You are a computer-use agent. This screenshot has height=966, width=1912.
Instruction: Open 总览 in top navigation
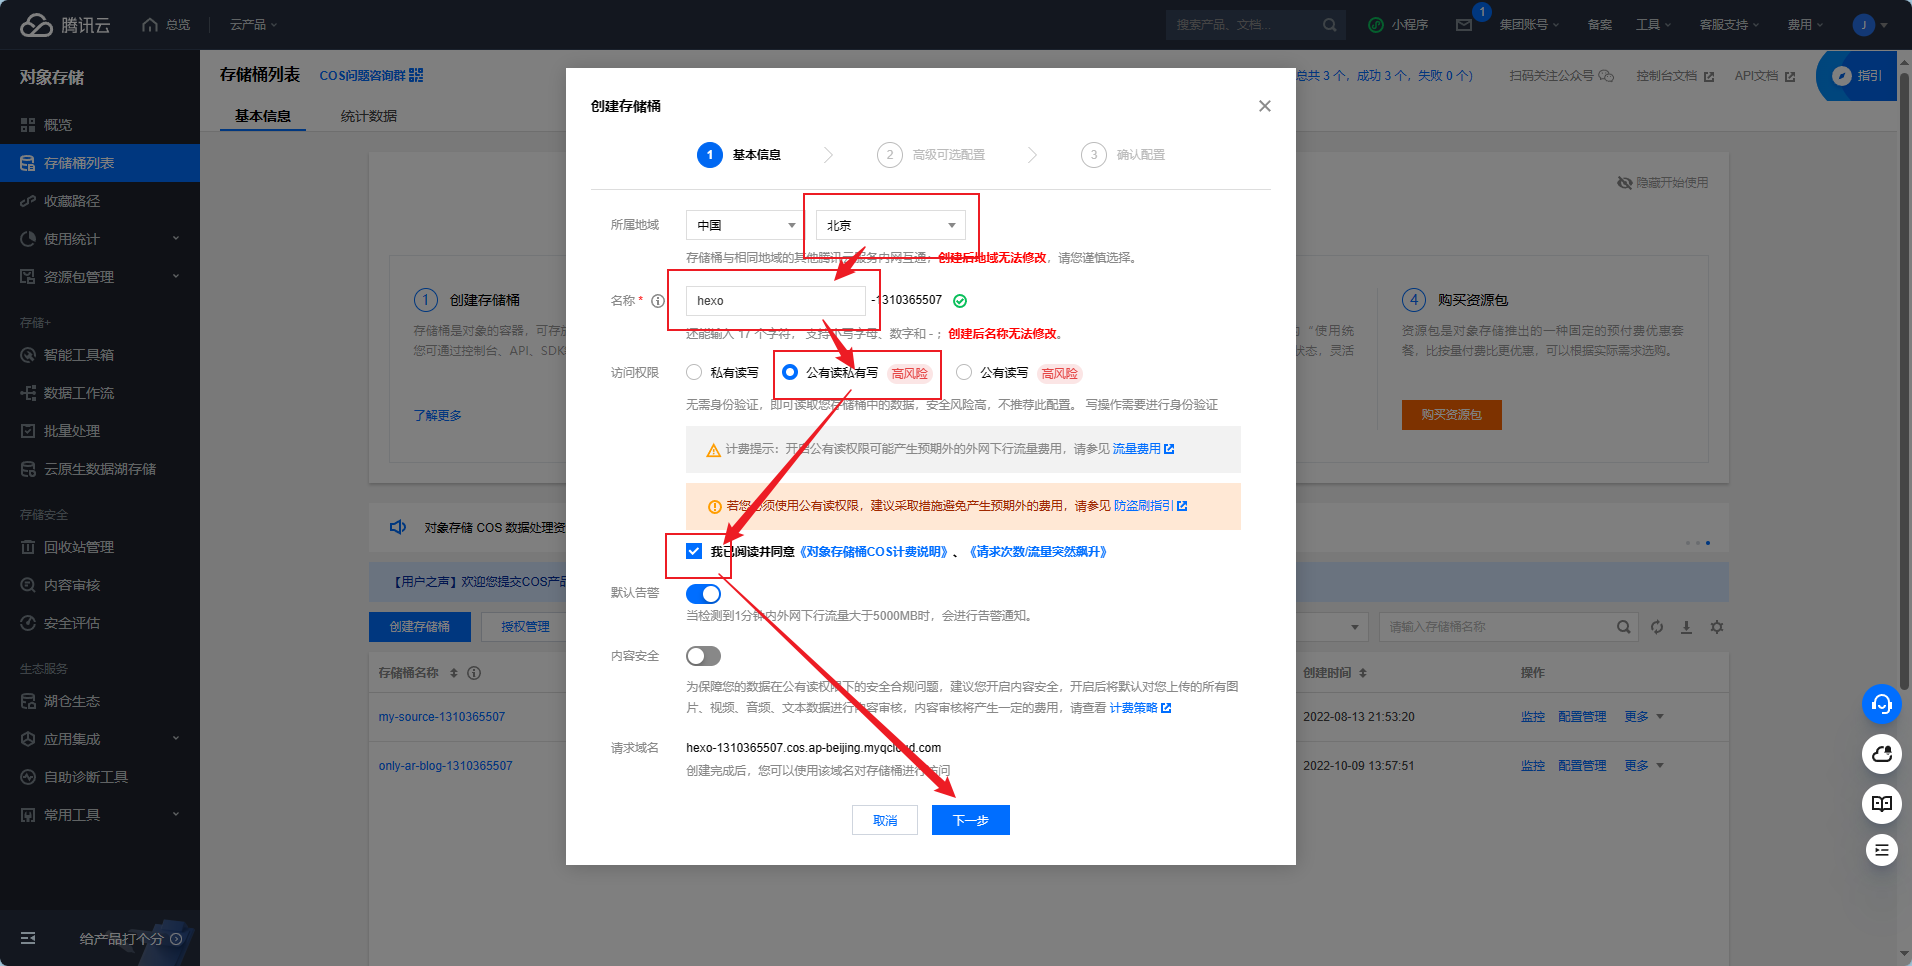[x=166, y=25]
